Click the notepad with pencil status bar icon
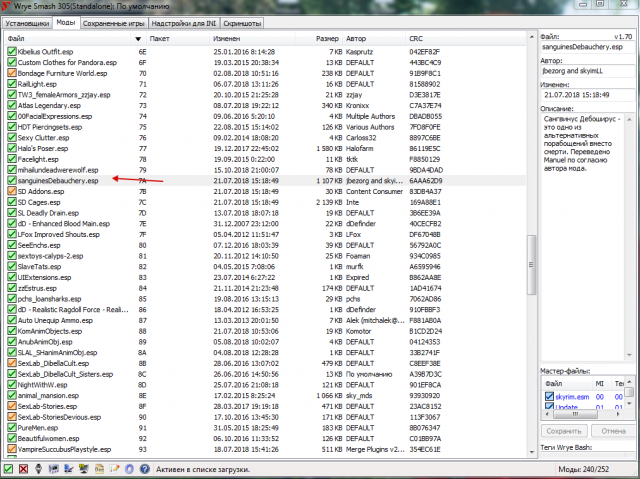Viewport: 640px width, 479px height. (114, 469)
